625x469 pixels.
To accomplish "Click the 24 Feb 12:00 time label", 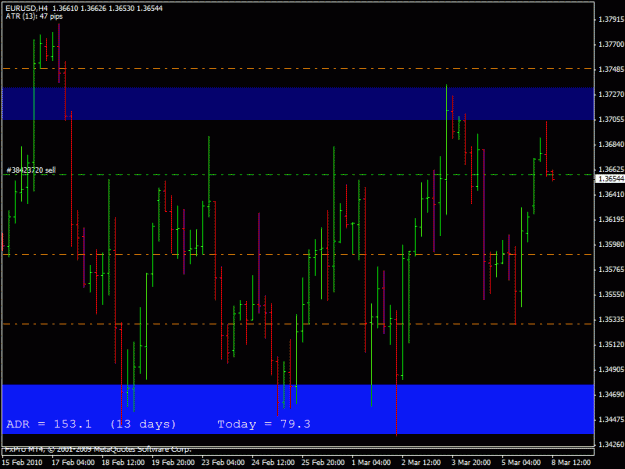I will (x=273, y=462).
